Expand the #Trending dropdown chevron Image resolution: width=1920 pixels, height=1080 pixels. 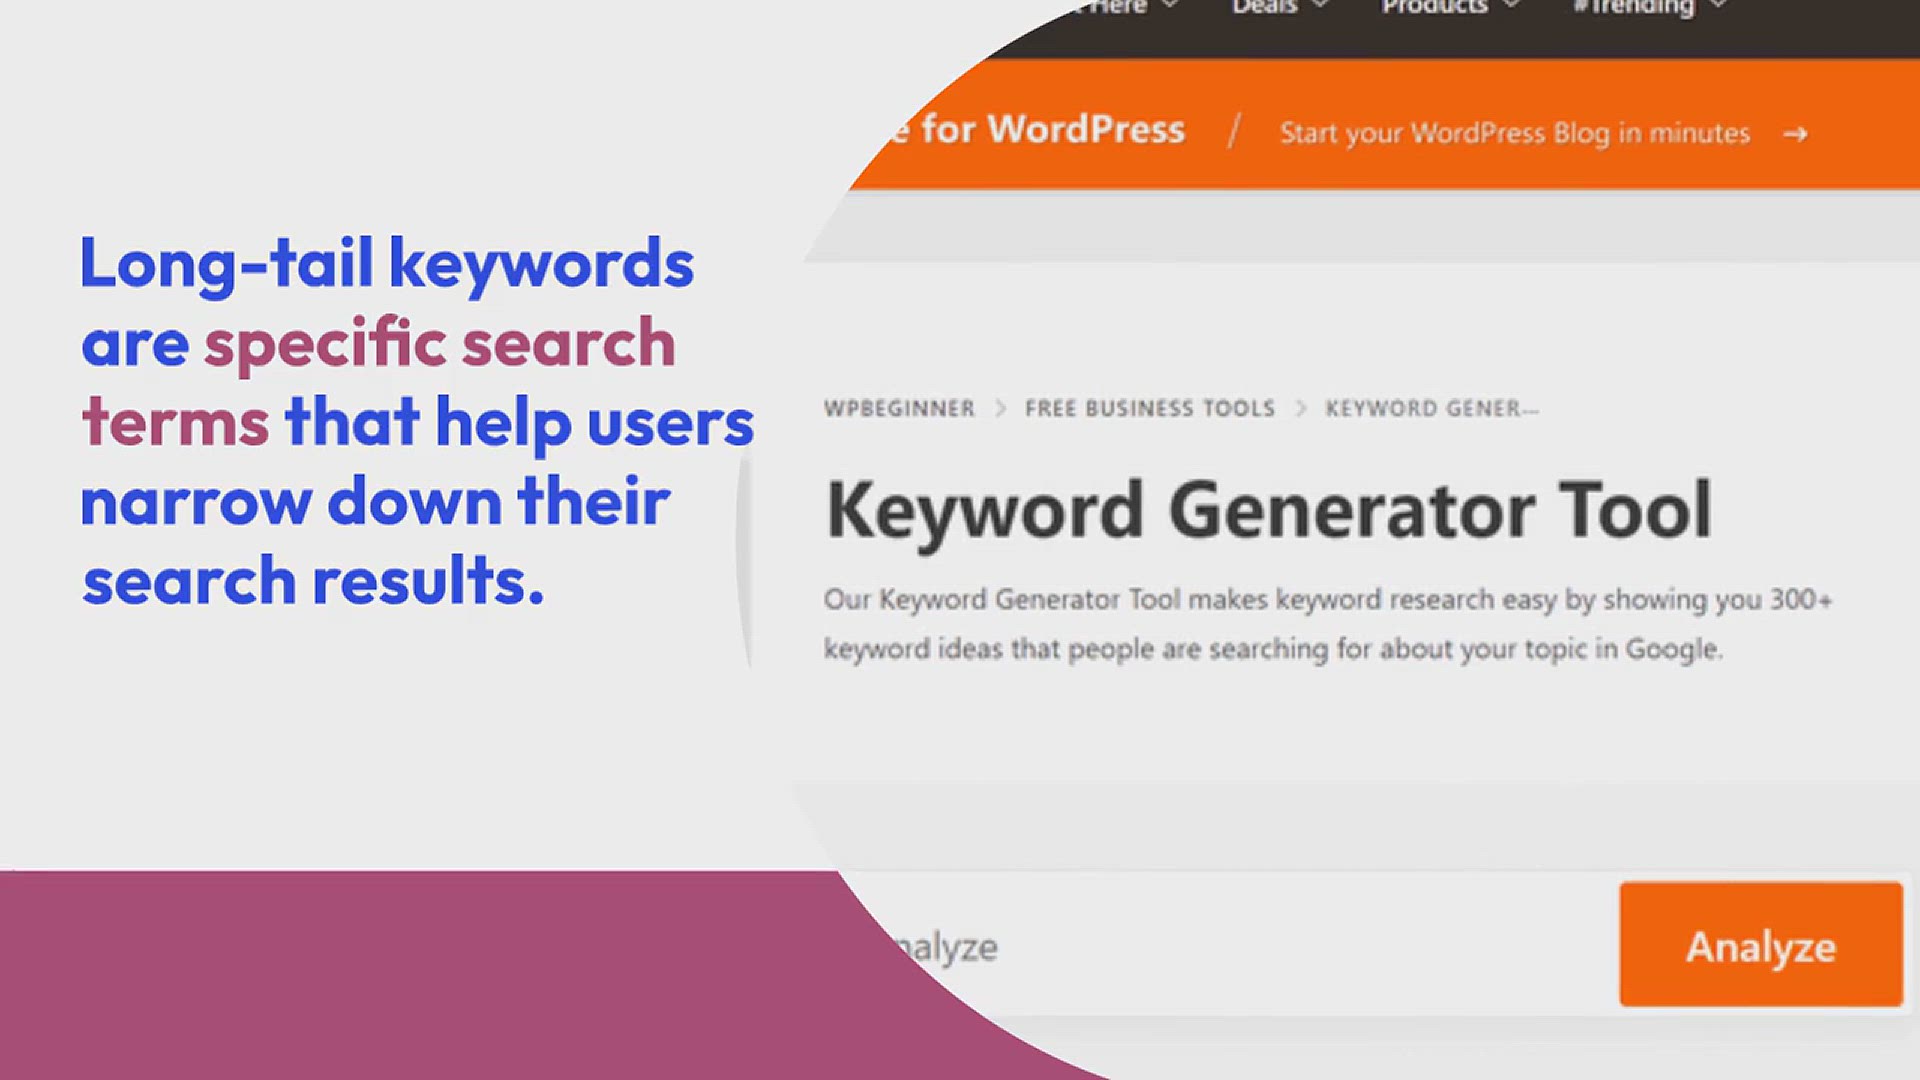tap(1718, 6)
